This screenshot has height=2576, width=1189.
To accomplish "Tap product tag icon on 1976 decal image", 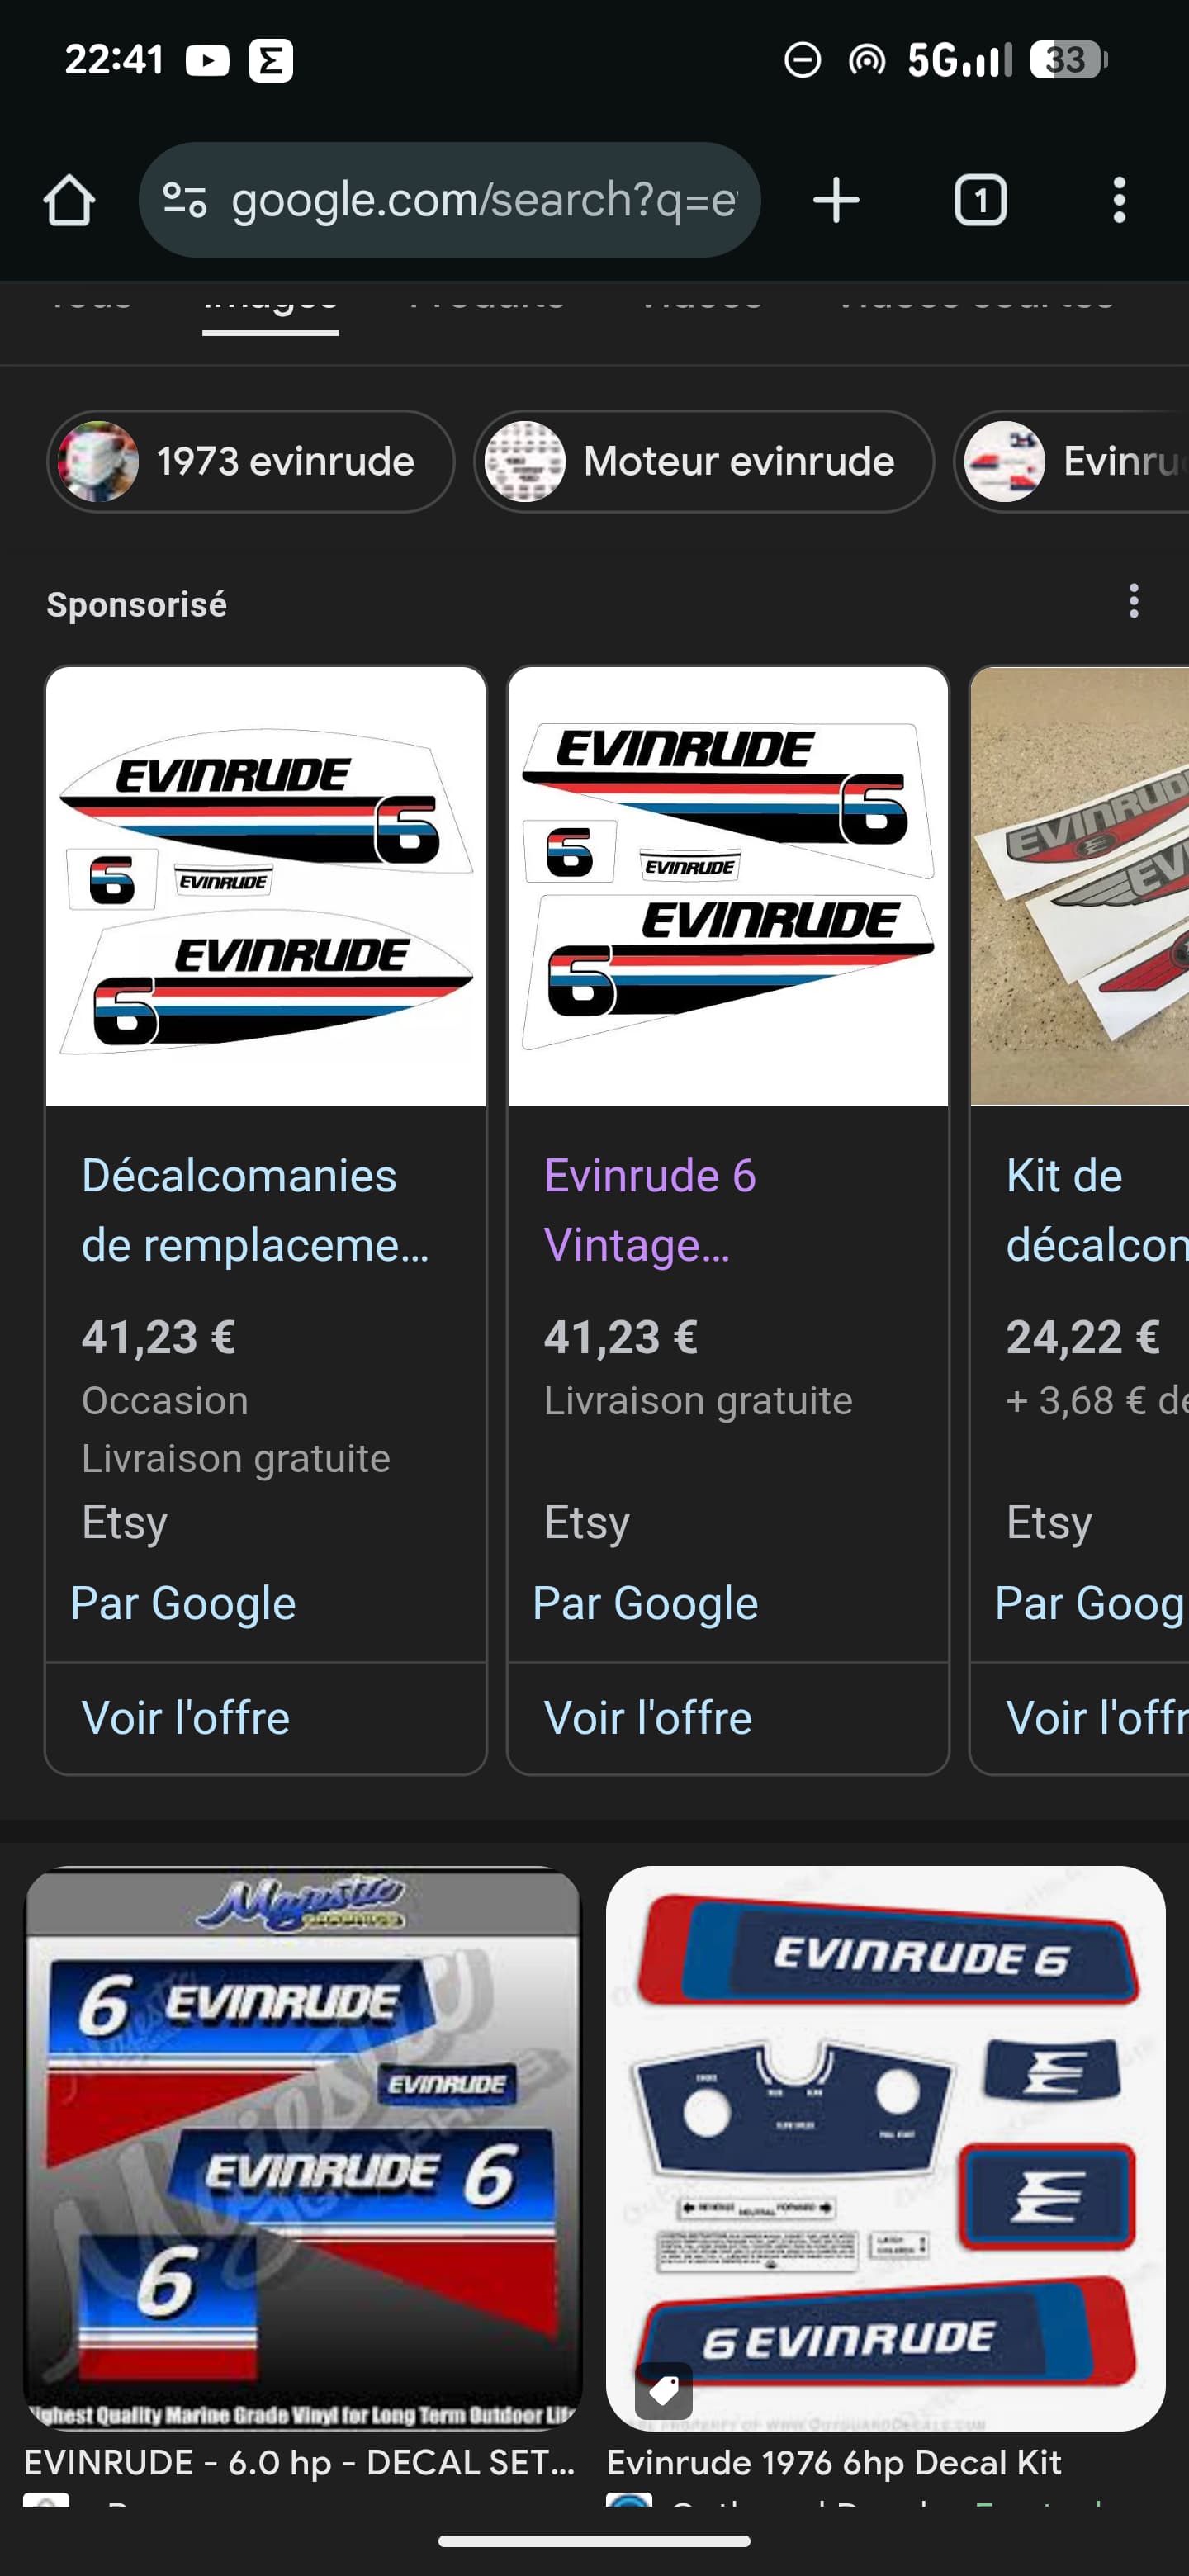I will point(664,2391).
